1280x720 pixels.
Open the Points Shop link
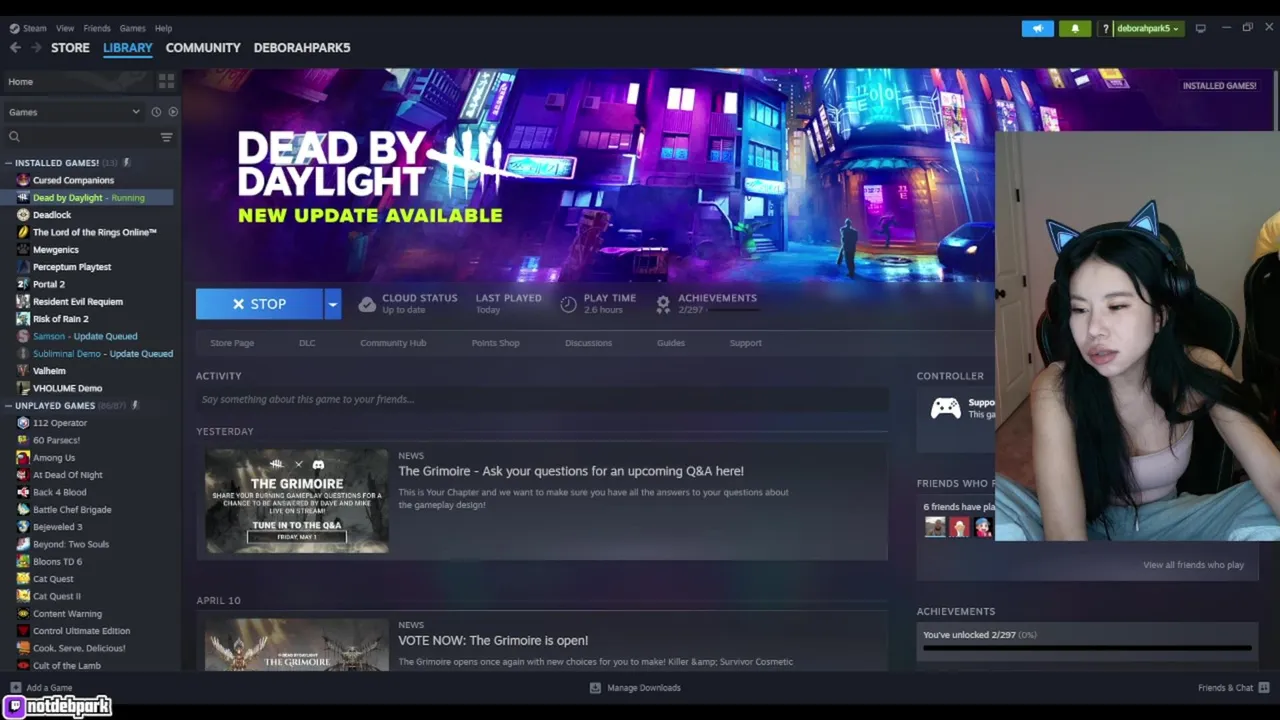[x=495, y=343]
